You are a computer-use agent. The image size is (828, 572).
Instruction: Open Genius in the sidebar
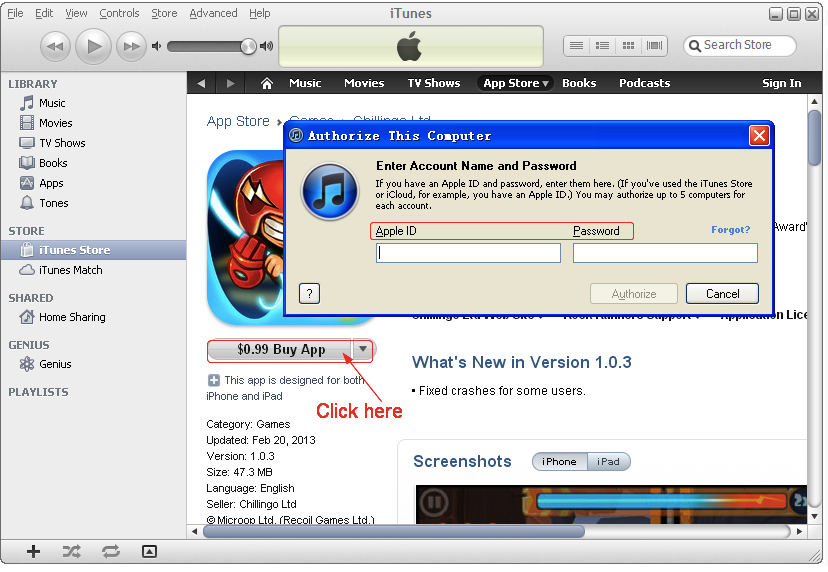pos(55,364)
